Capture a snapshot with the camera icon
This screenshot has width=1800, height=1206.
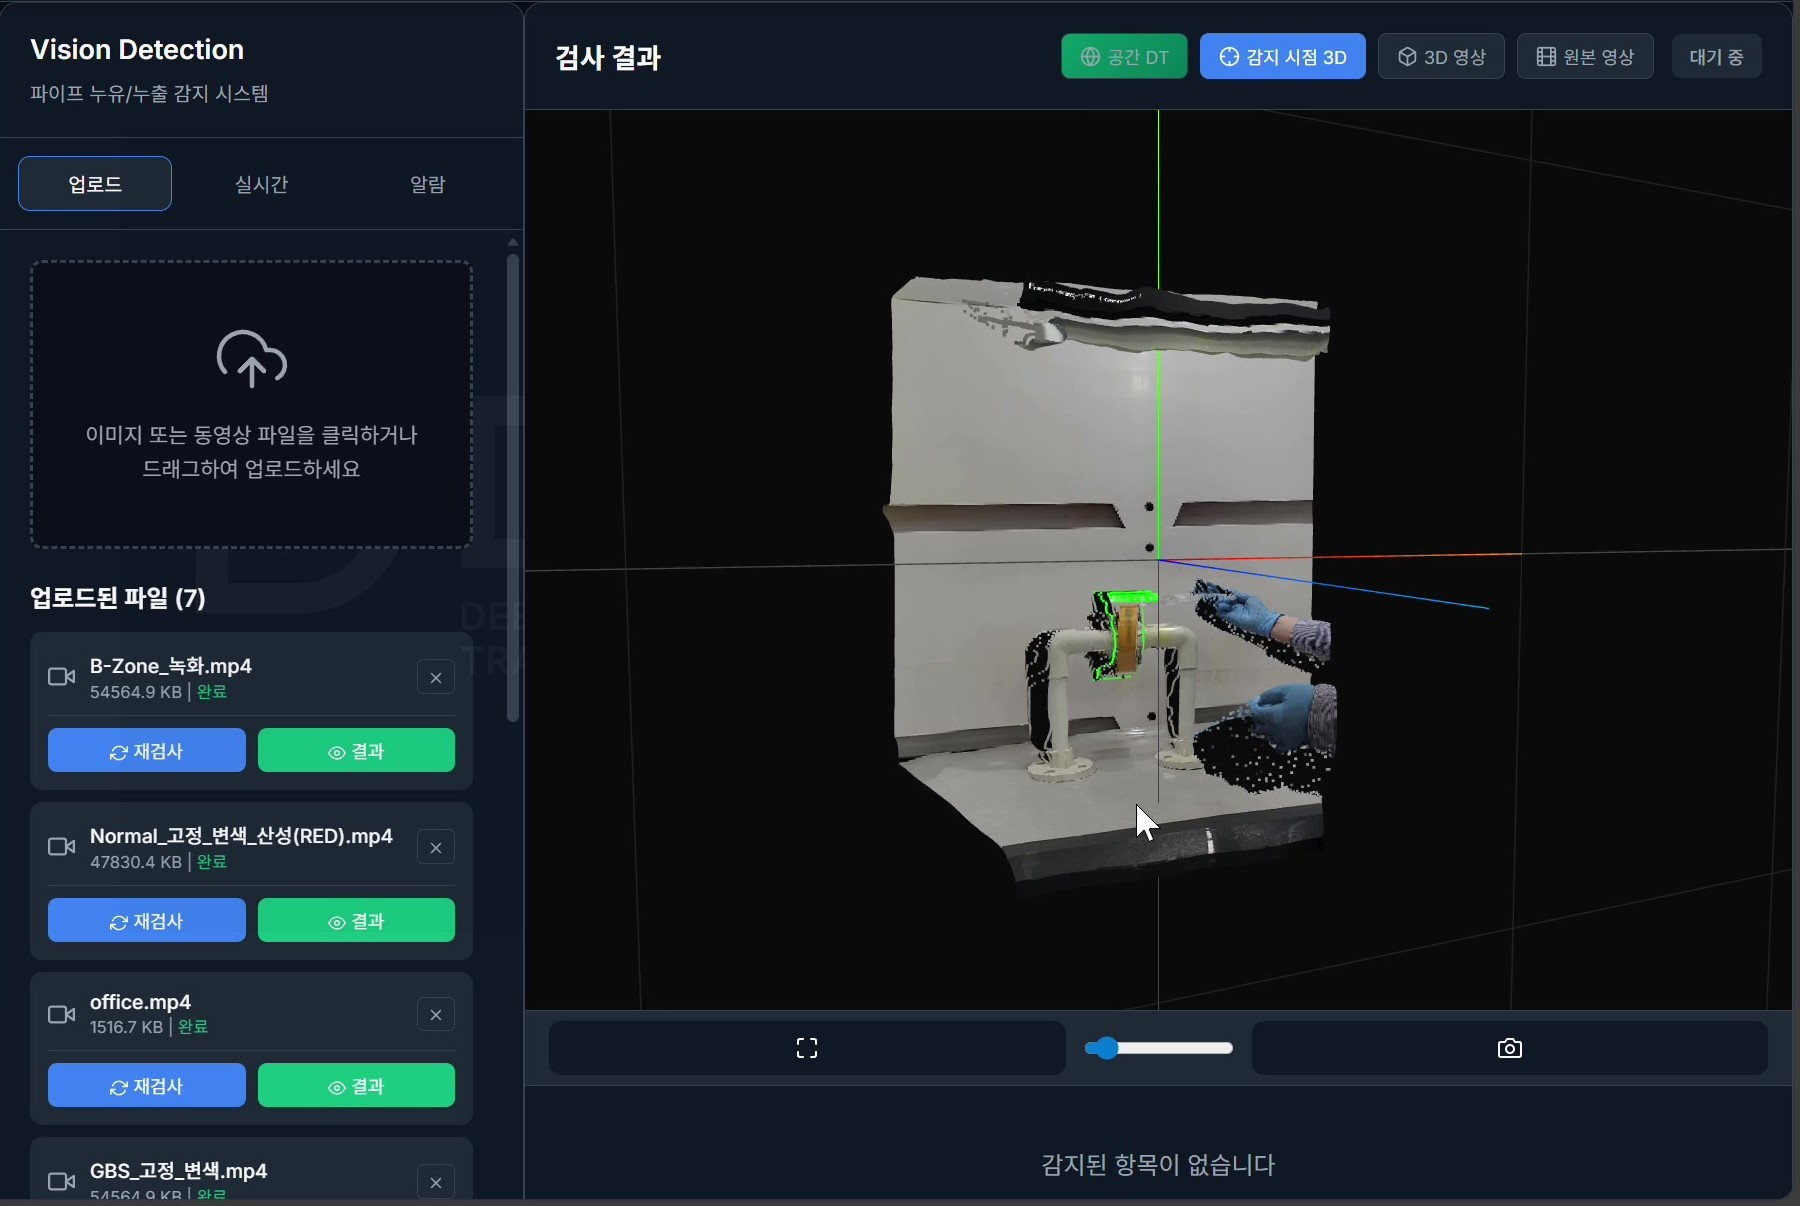click(1510, 1048)
